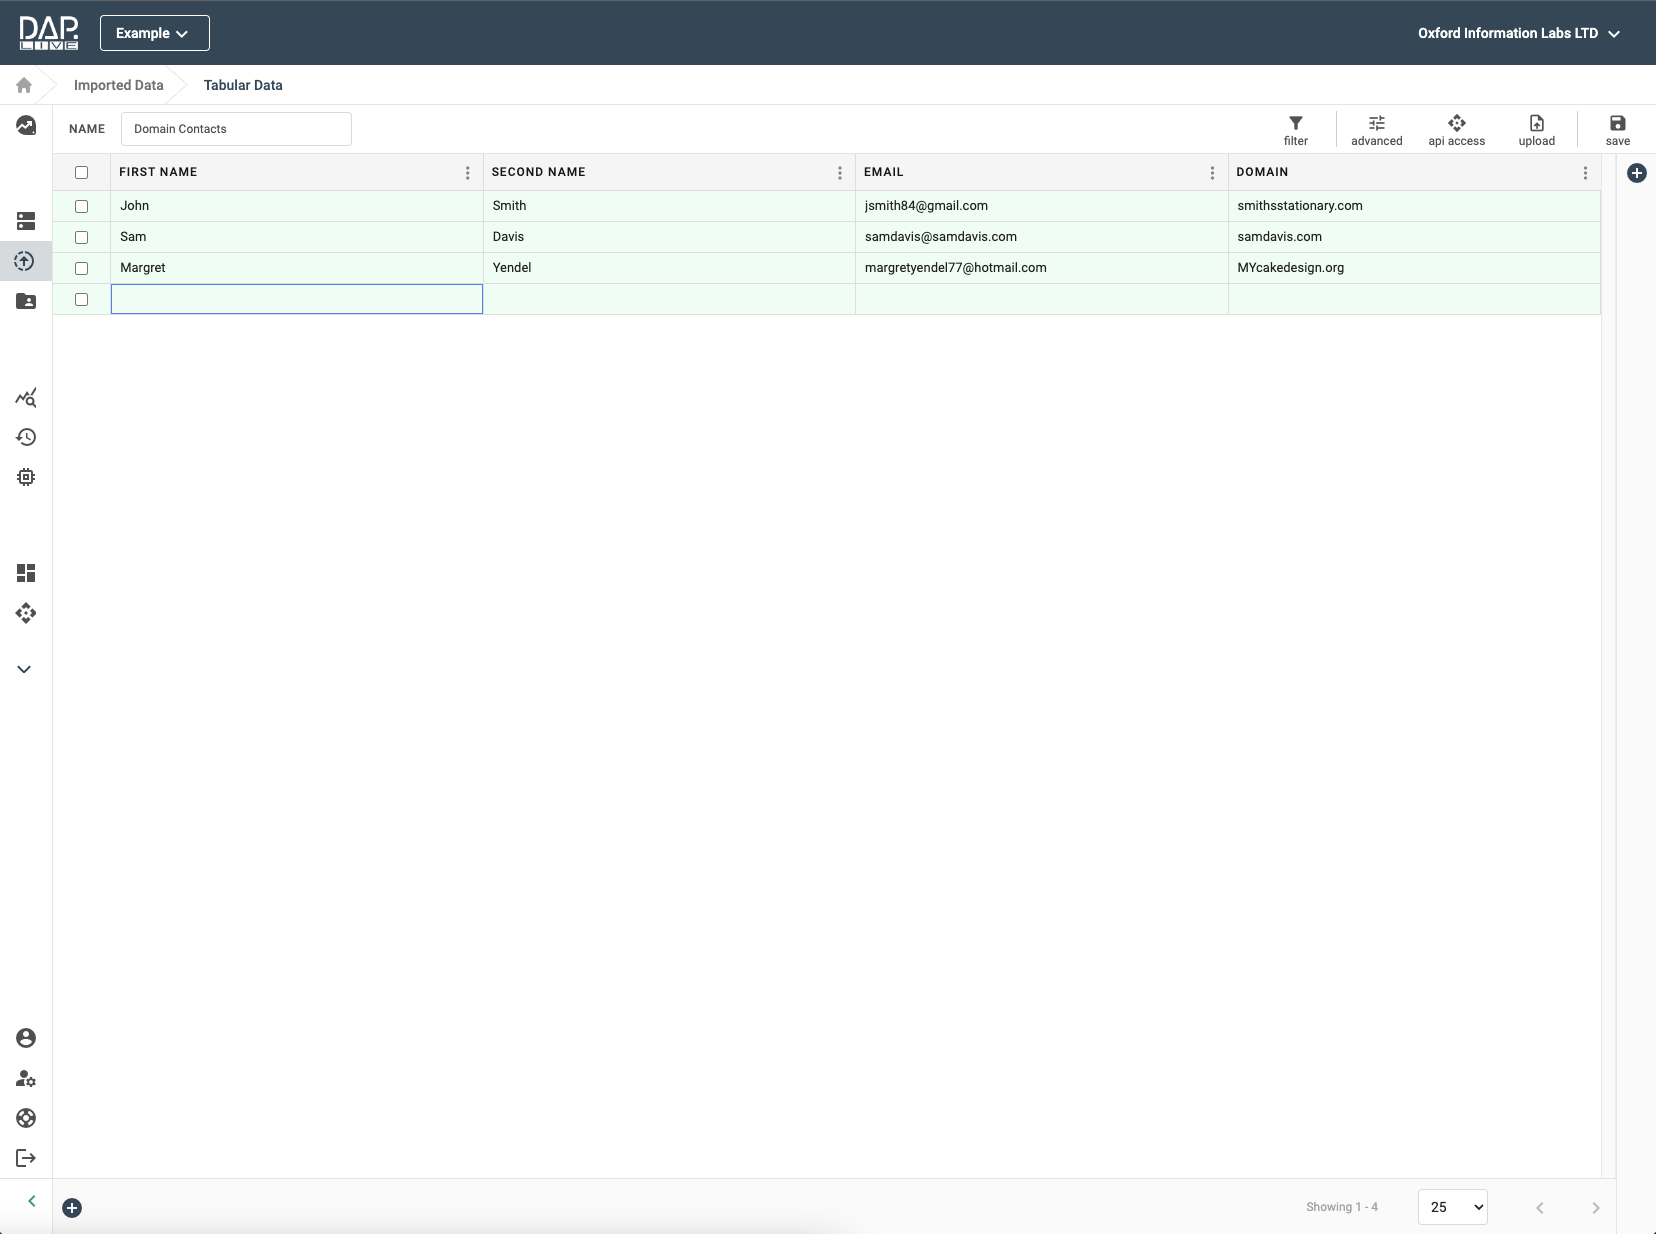
Task: Open the Example project dropdown
Action: click(x=154, y=33)
